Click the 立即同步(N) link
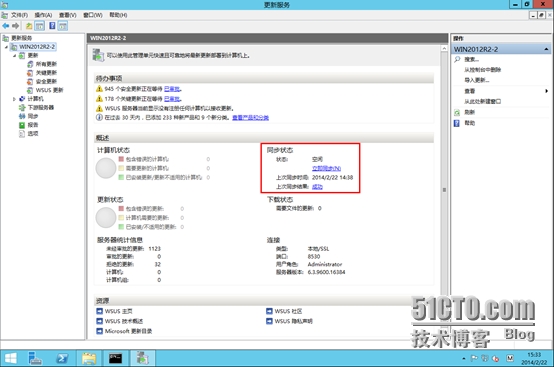Image resolution: width=554 pixels, height=367 pixels. 326,168
